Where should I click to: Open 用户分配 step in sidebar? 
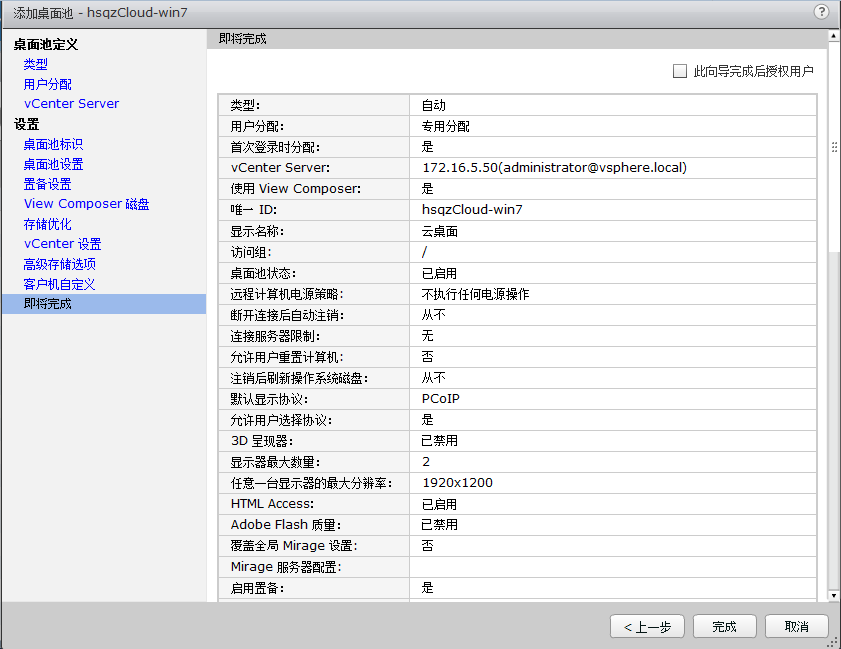coord(47,84)
